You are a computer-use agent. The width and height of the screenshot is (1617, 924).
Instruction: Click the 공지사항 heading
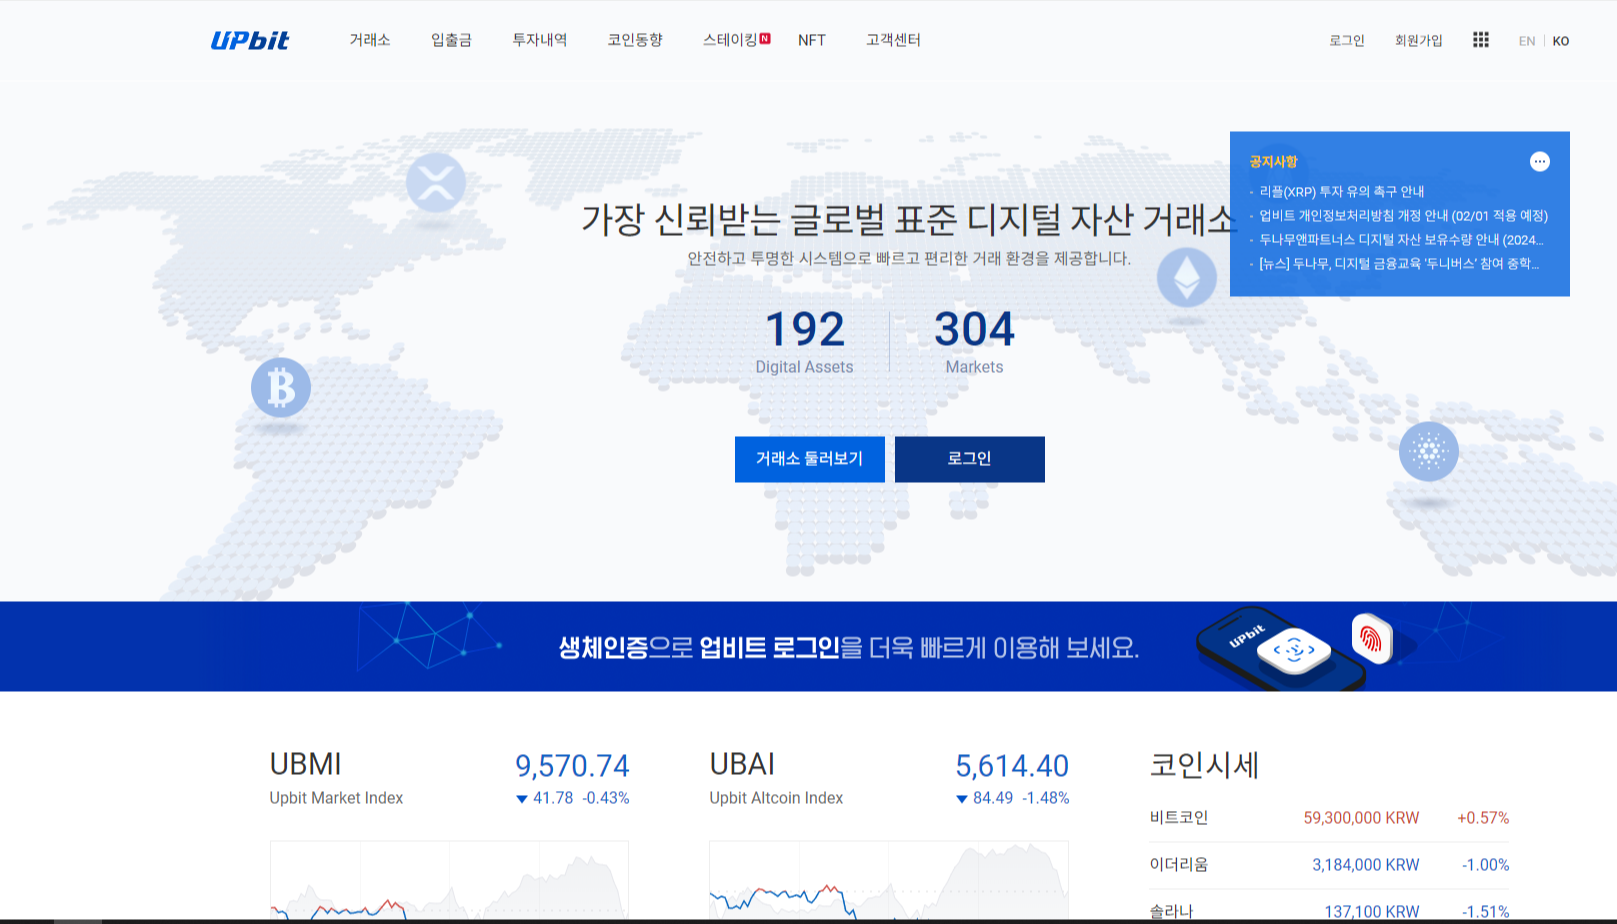[1273, 162]
